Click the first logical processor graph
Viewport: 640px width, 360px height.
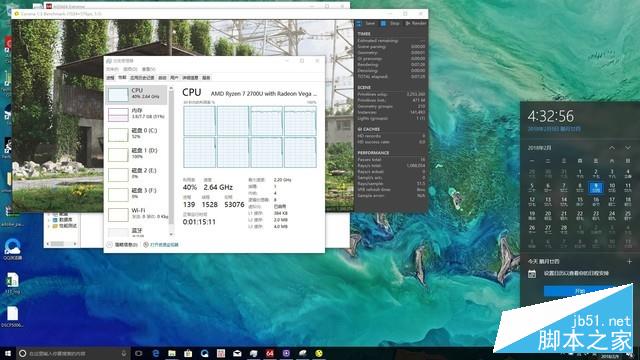[199, 121]
